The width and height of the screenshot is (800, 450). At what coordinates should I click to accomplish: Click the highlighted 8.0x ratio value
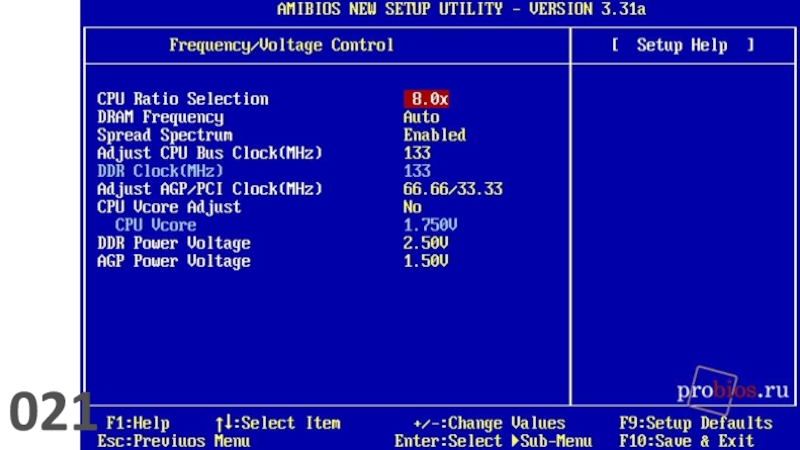(427, 99)
